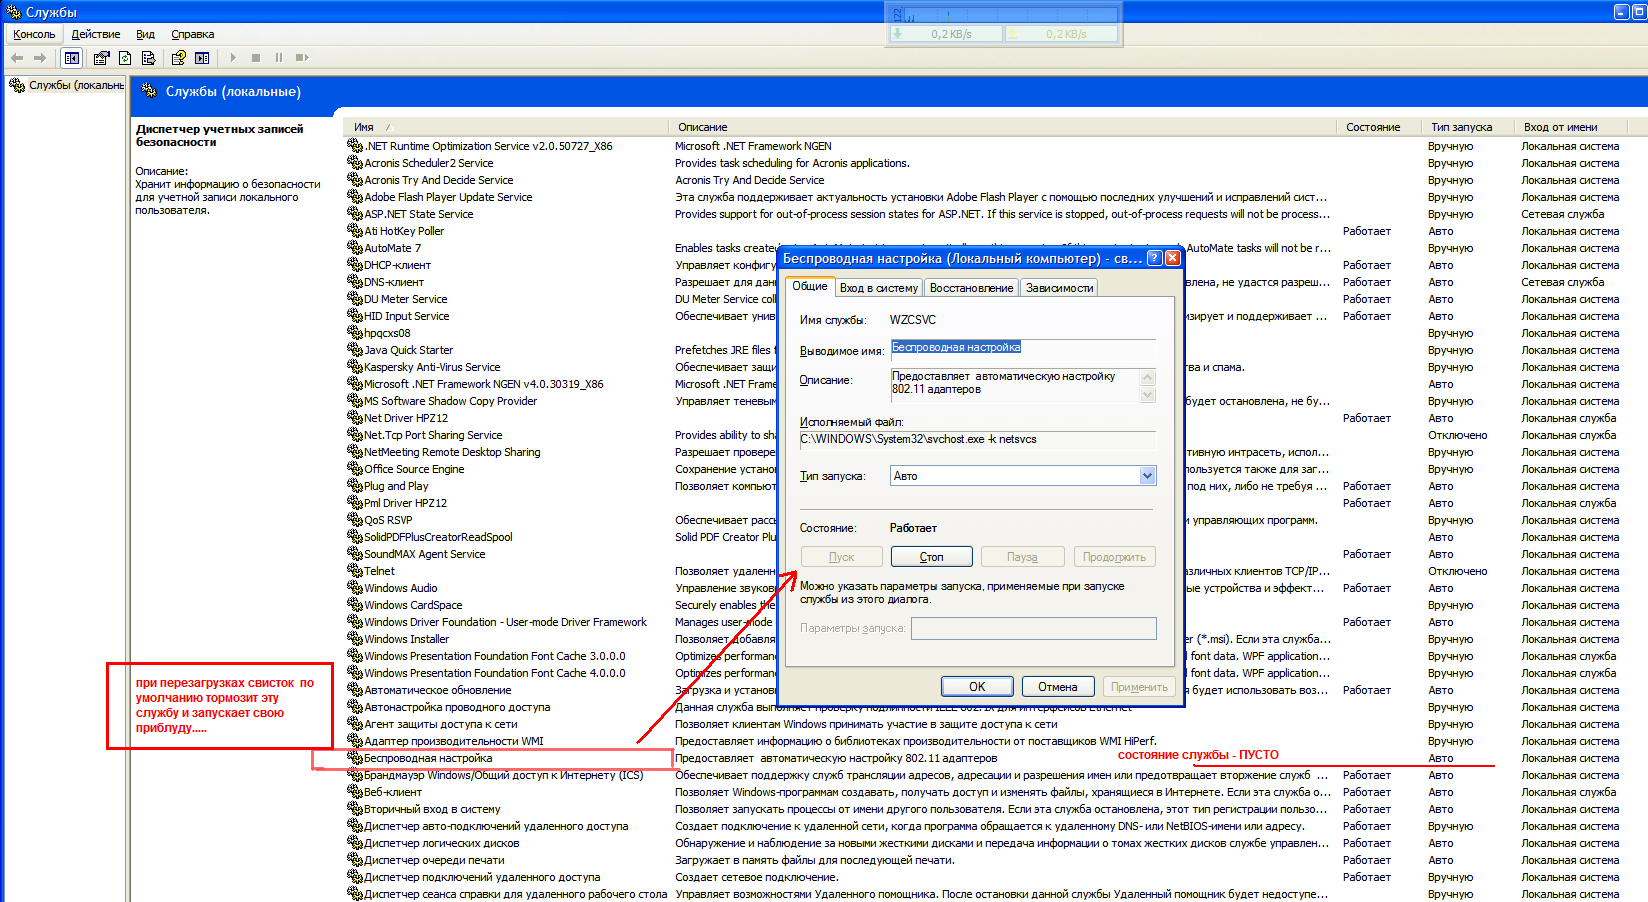
Task: Click the Исполняемый файл path field
Action: pos(977,439)
